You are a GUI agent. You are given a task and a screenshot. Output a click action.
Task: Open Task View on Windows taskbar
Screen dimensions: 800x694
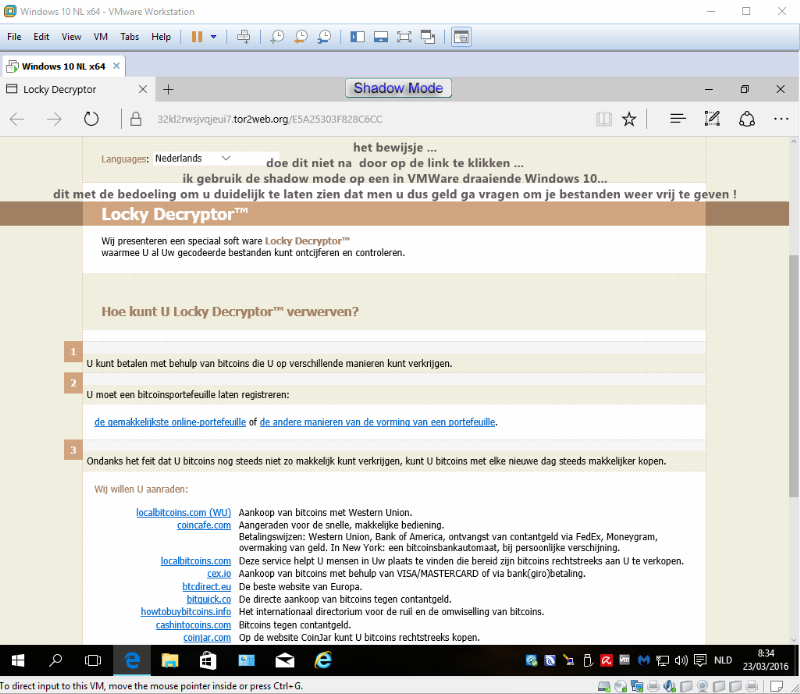tap(92, 660)
